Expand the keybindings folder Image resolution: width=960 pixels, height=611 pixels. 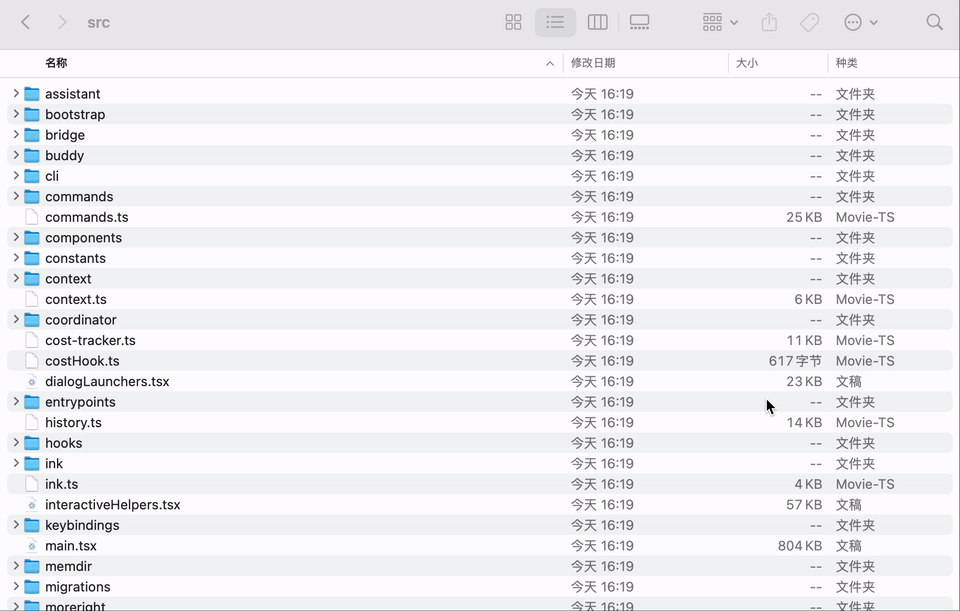[16, 525]
